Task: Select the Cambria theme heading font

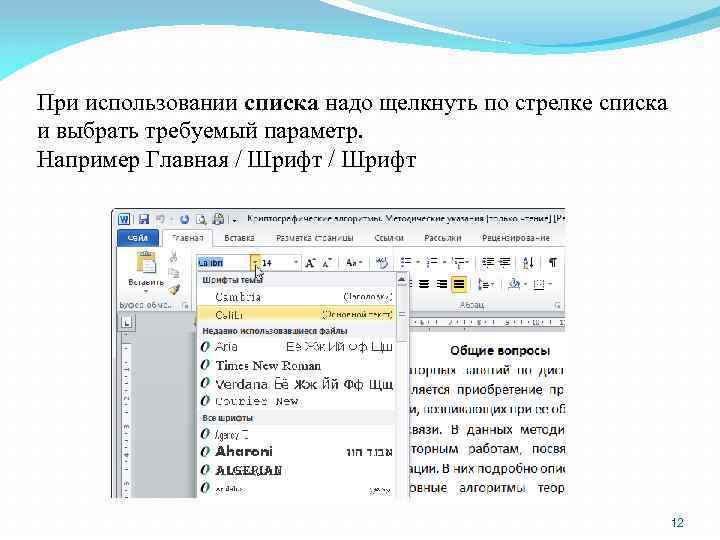Action: point(296,297)
